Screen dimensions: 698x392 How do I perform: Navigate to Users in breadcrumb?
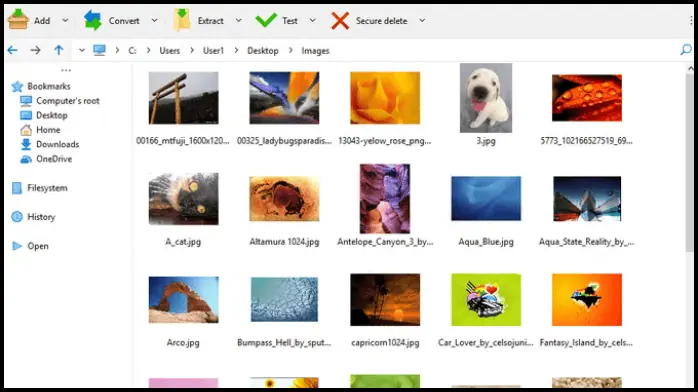[170, 51]
